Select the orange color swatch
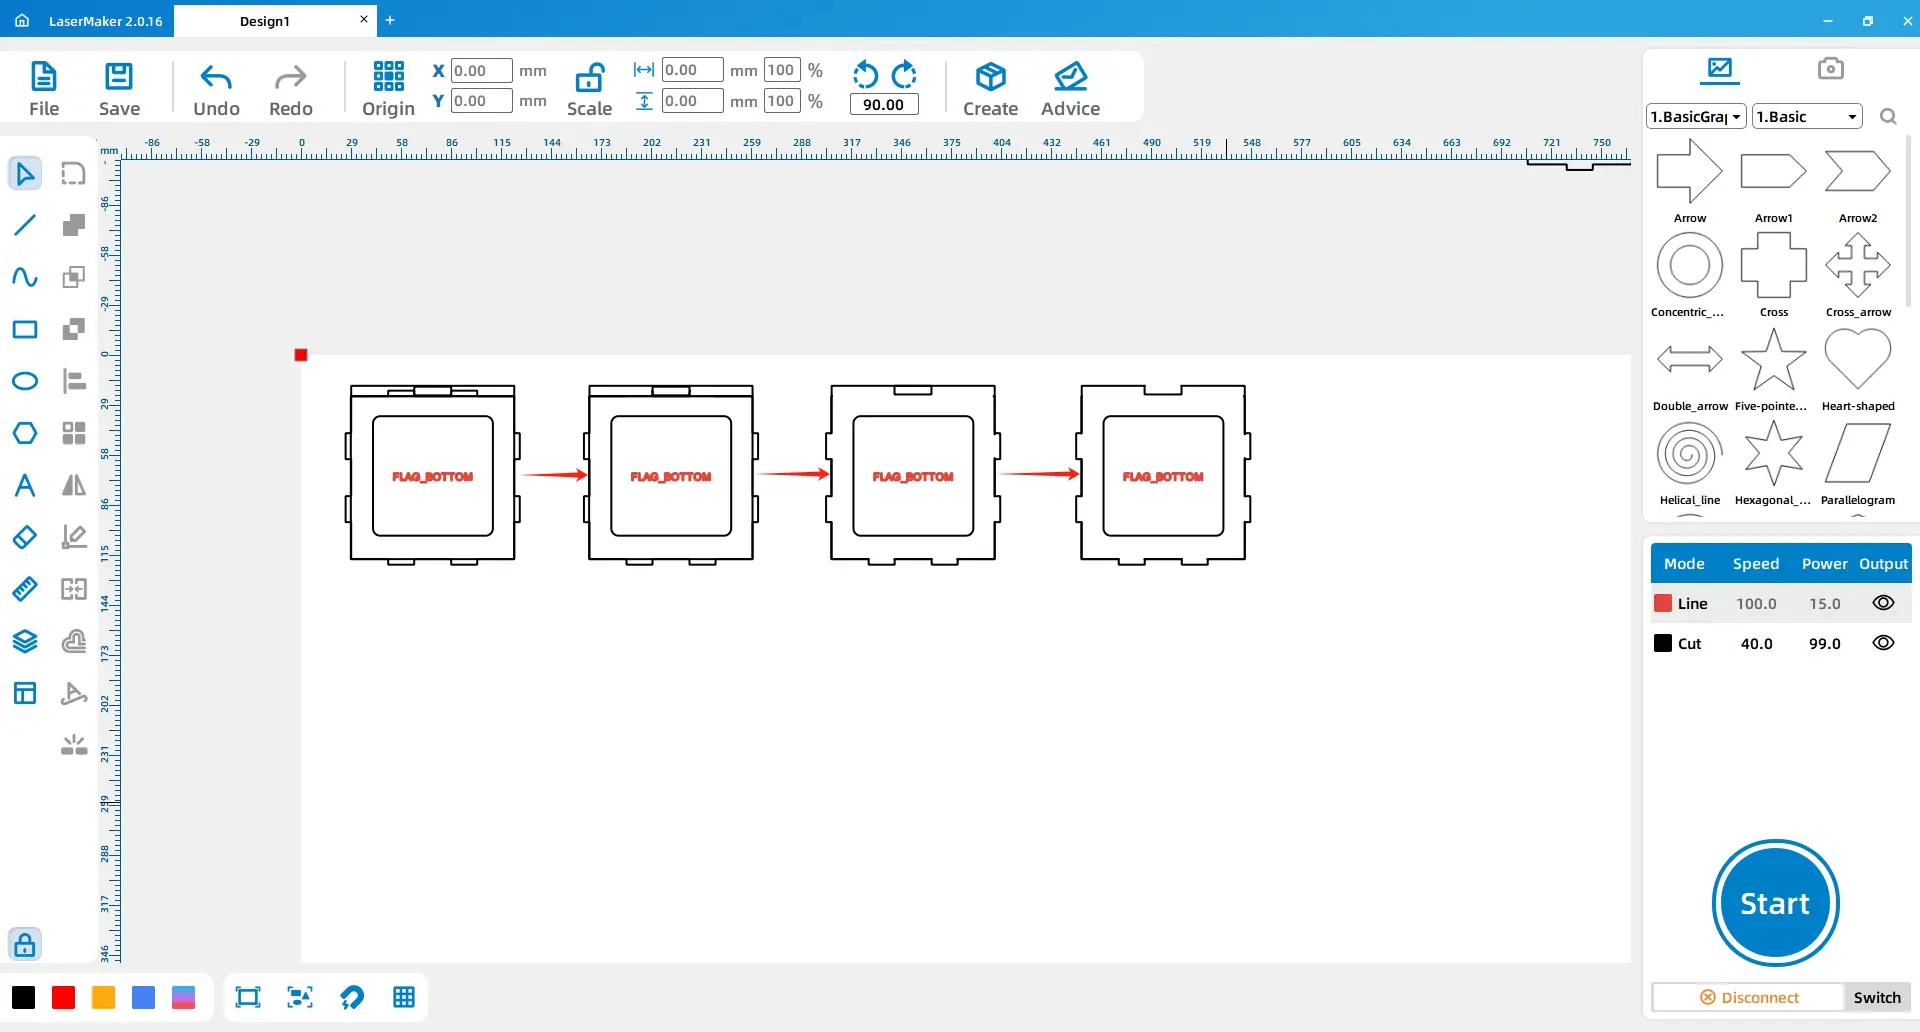1920x1032 pixels. pos(103,997)
